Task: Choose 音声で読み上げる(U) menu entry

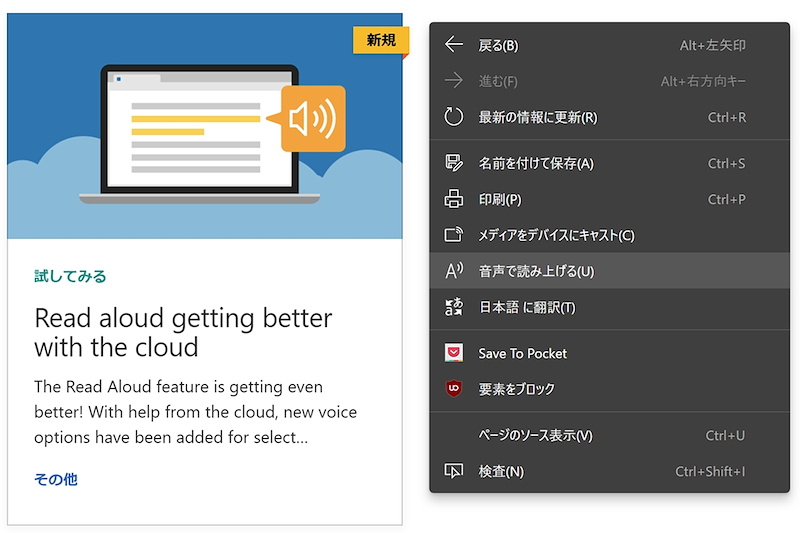Action: click(x=609, y=271)
